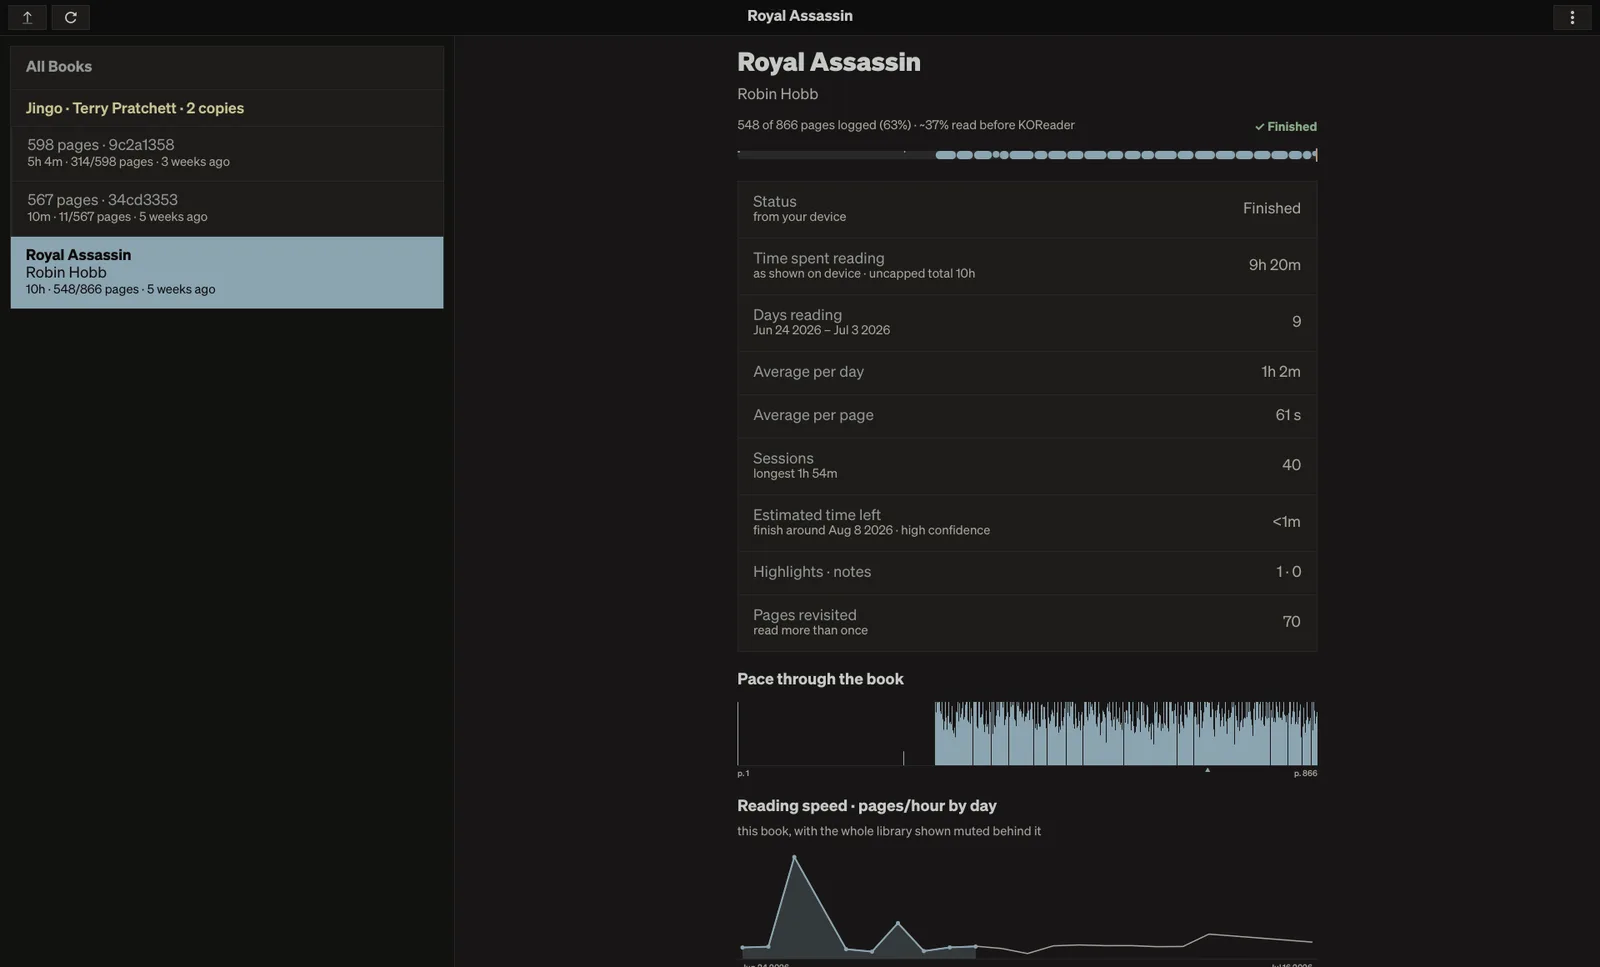Click the 'All Books' sidebar header
The height and width of the screenshot is (967, 1600).
click(x=227, y=67)
